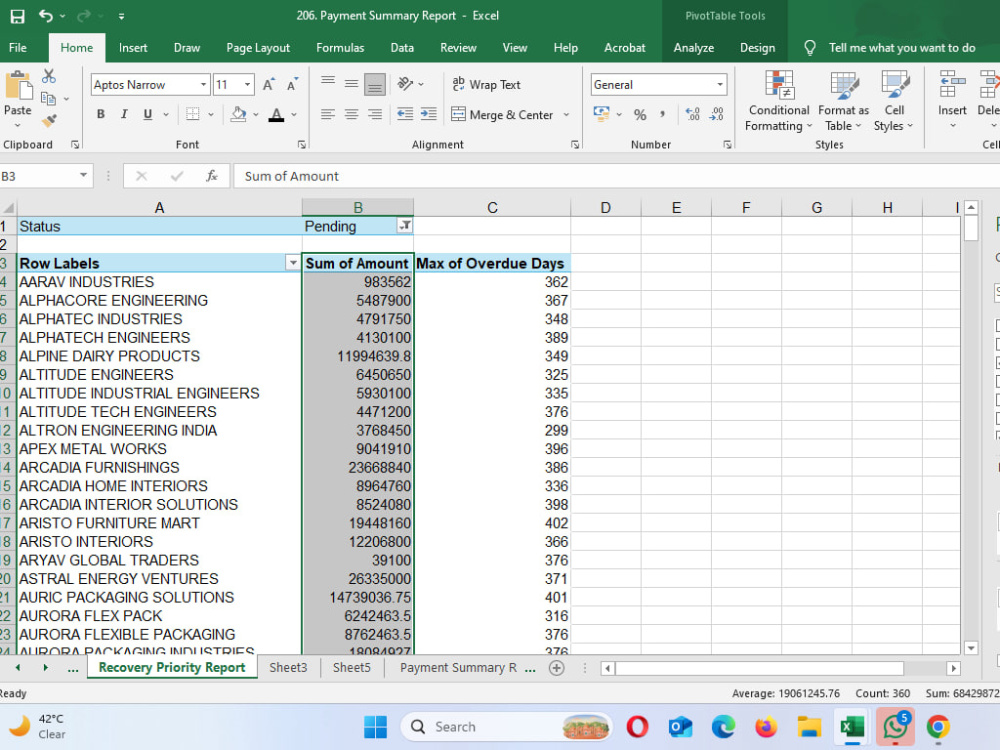Screen dimensions: 1000x750
Task: Click vertical scrollbar down arrow
Action: (971, 648)
